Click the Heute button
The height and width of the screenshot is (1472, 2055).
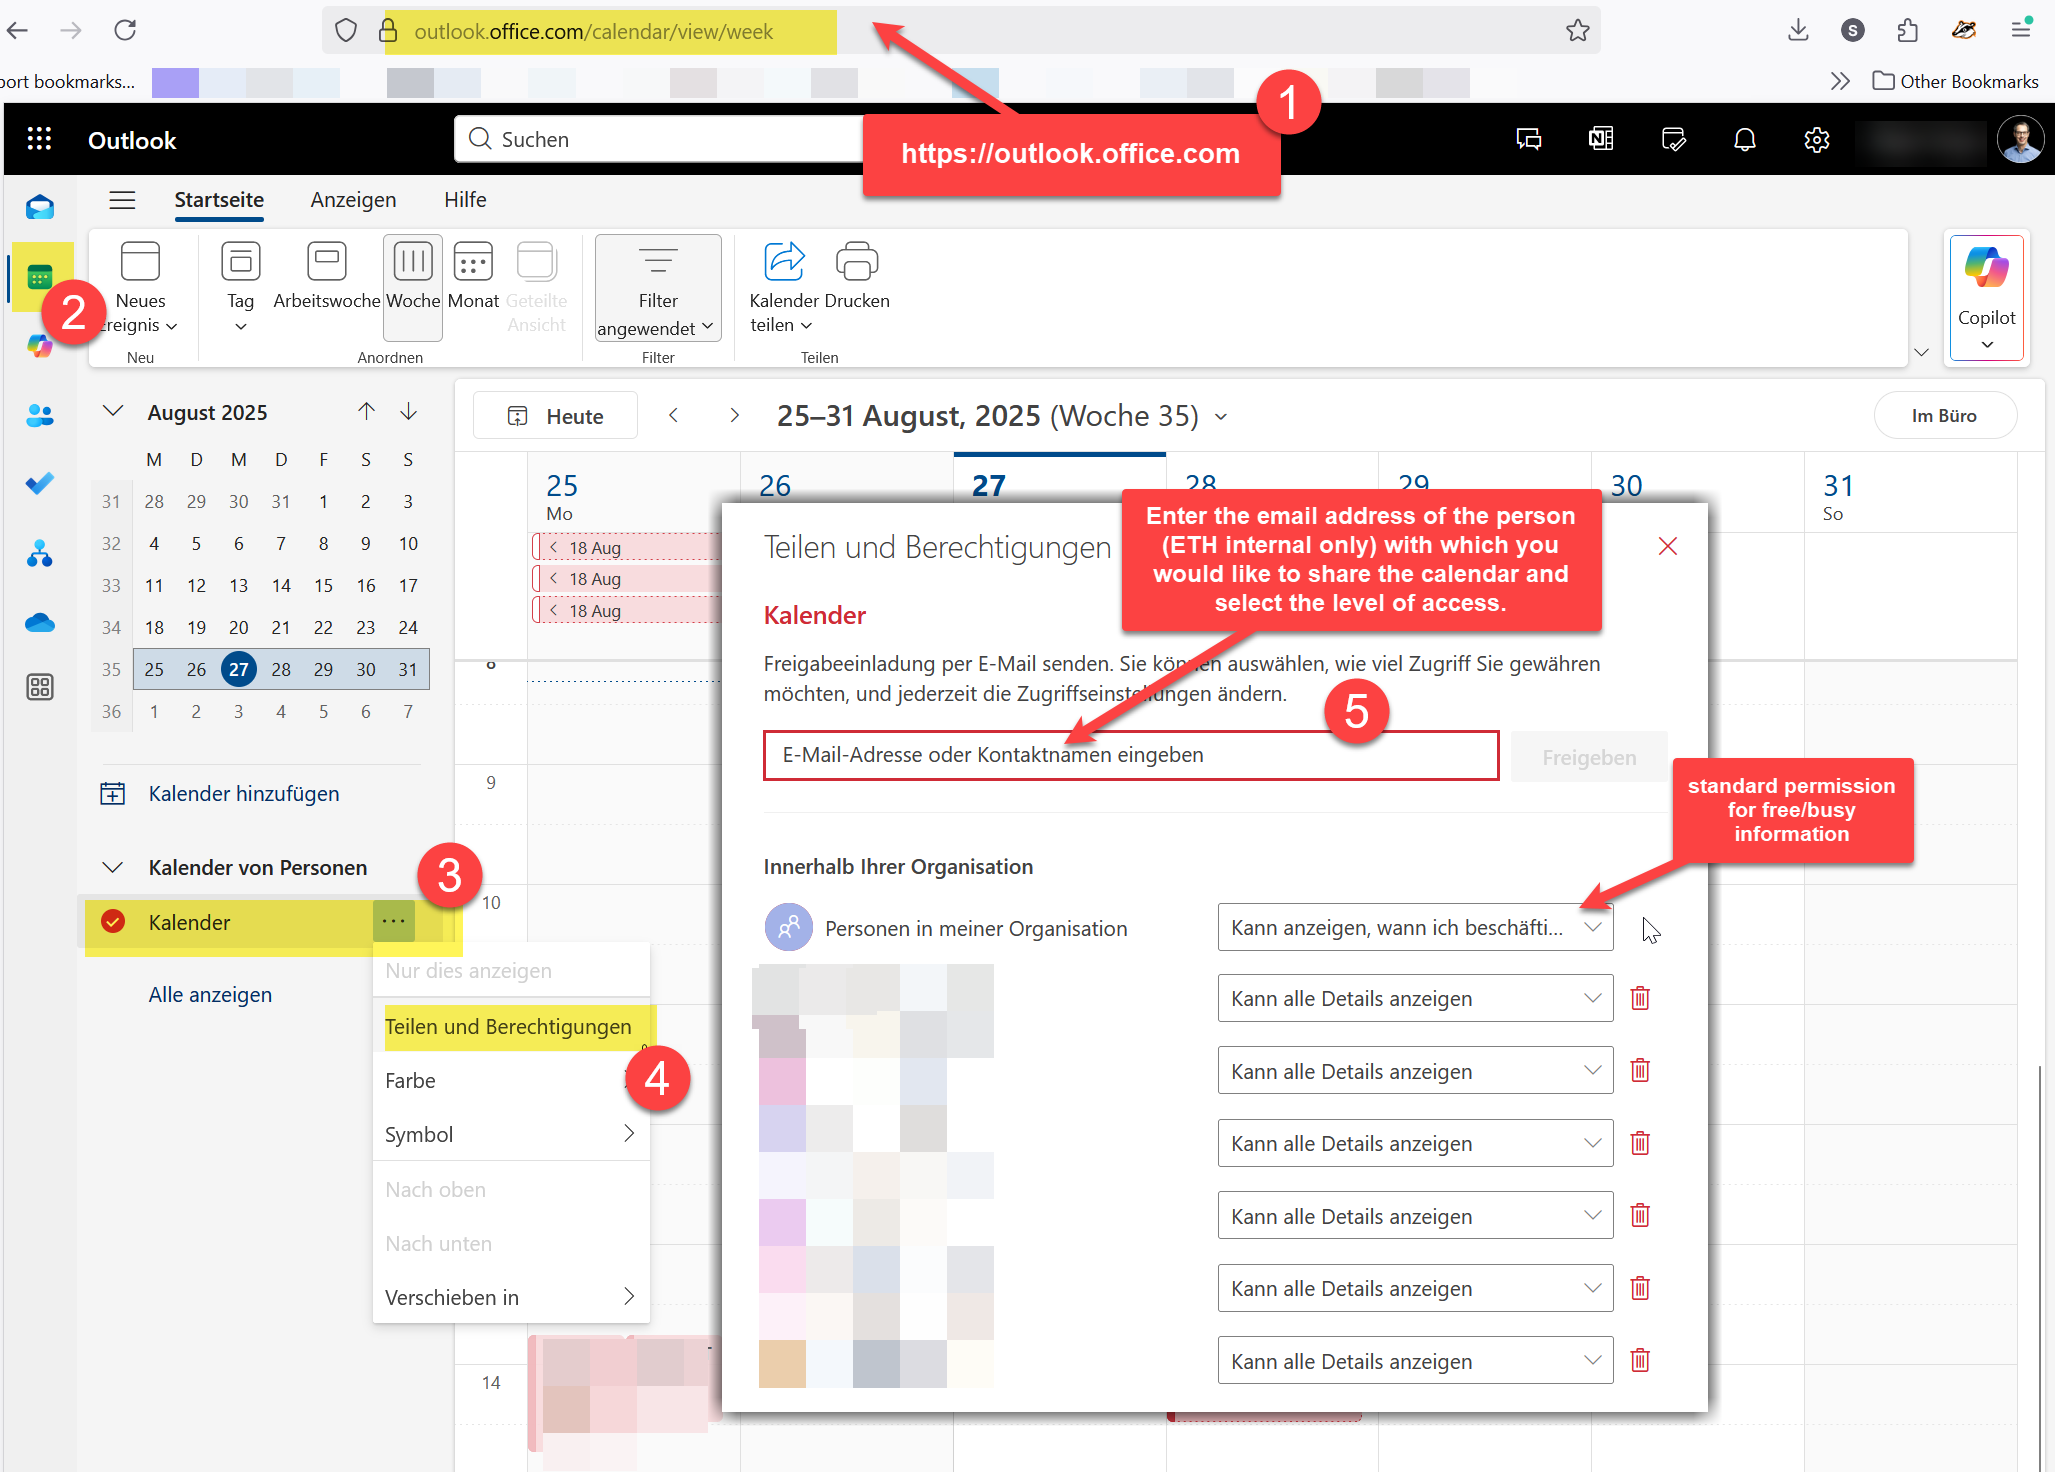tap(556, 416)
